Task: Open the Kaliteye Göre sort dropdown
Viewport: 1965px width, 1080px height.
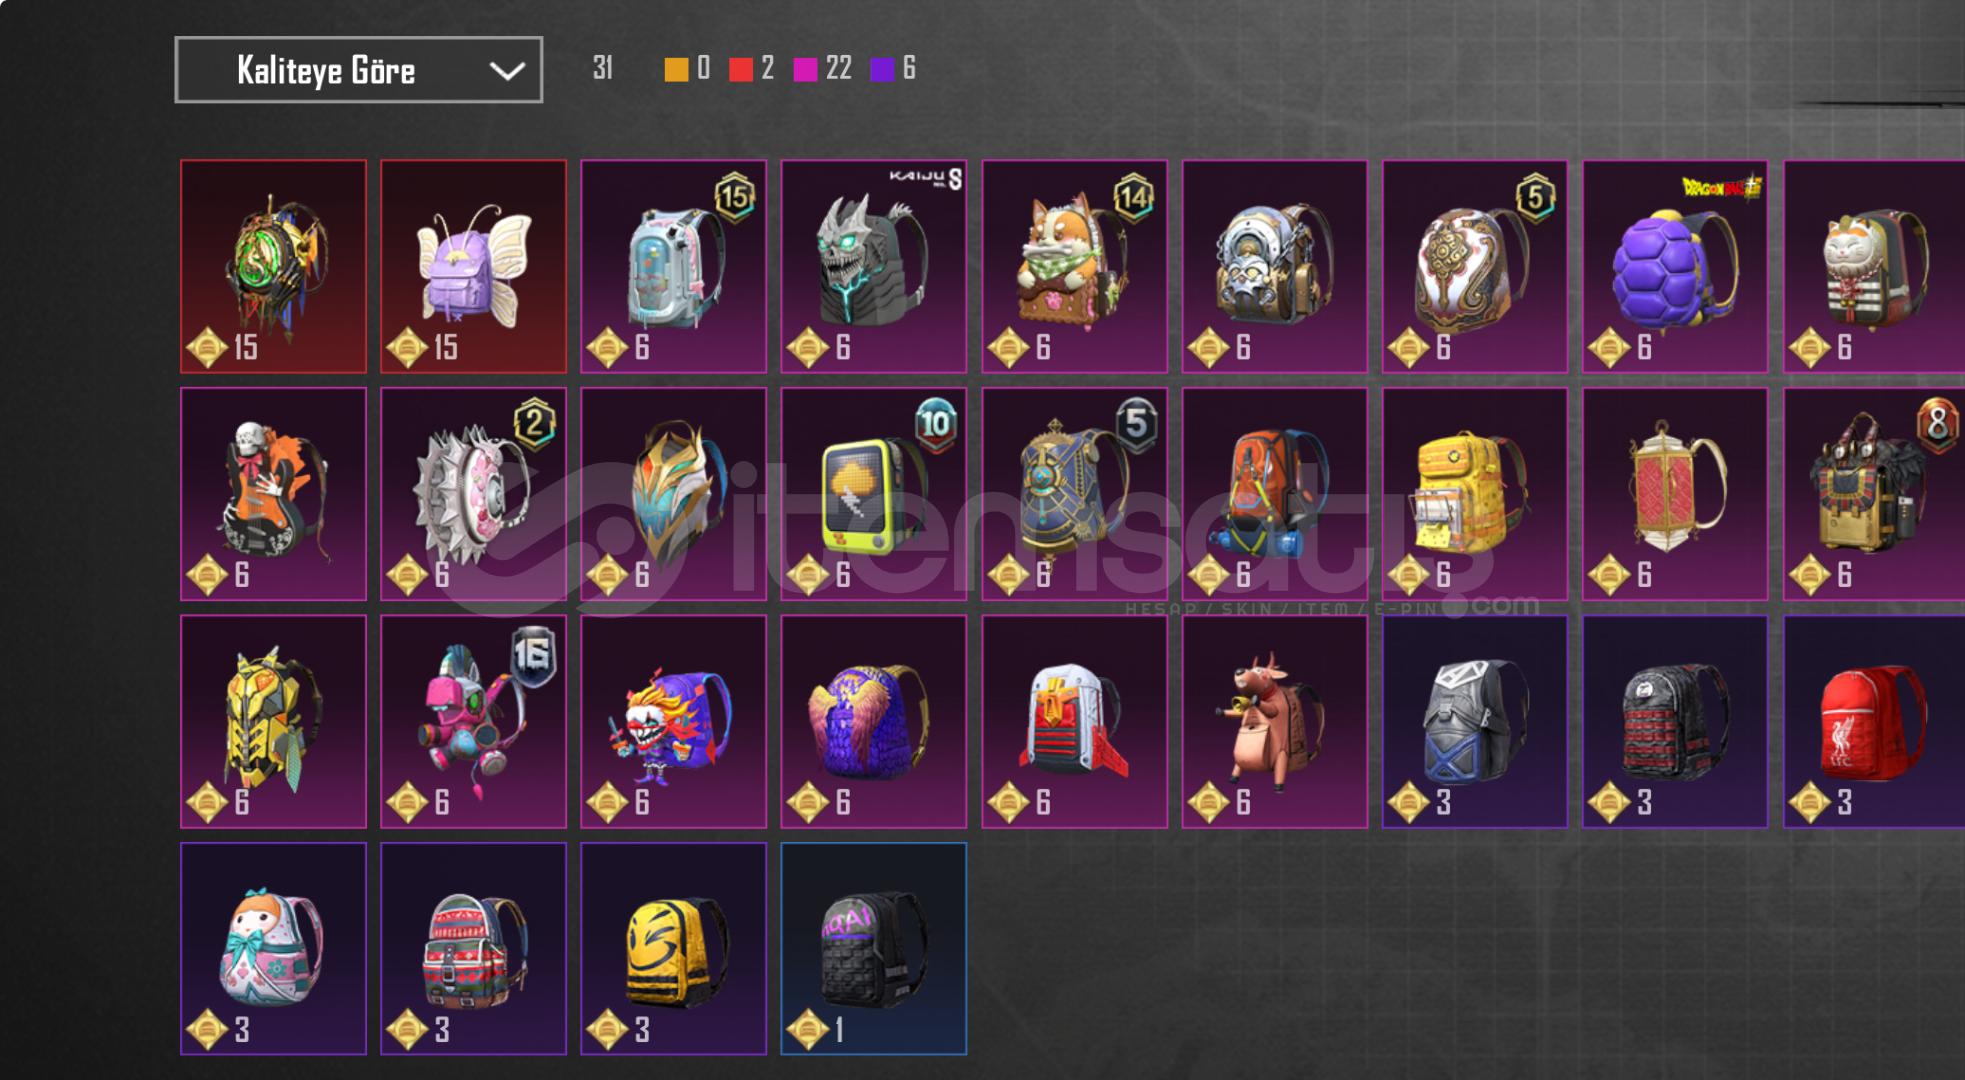Action: tap(359, 70)
